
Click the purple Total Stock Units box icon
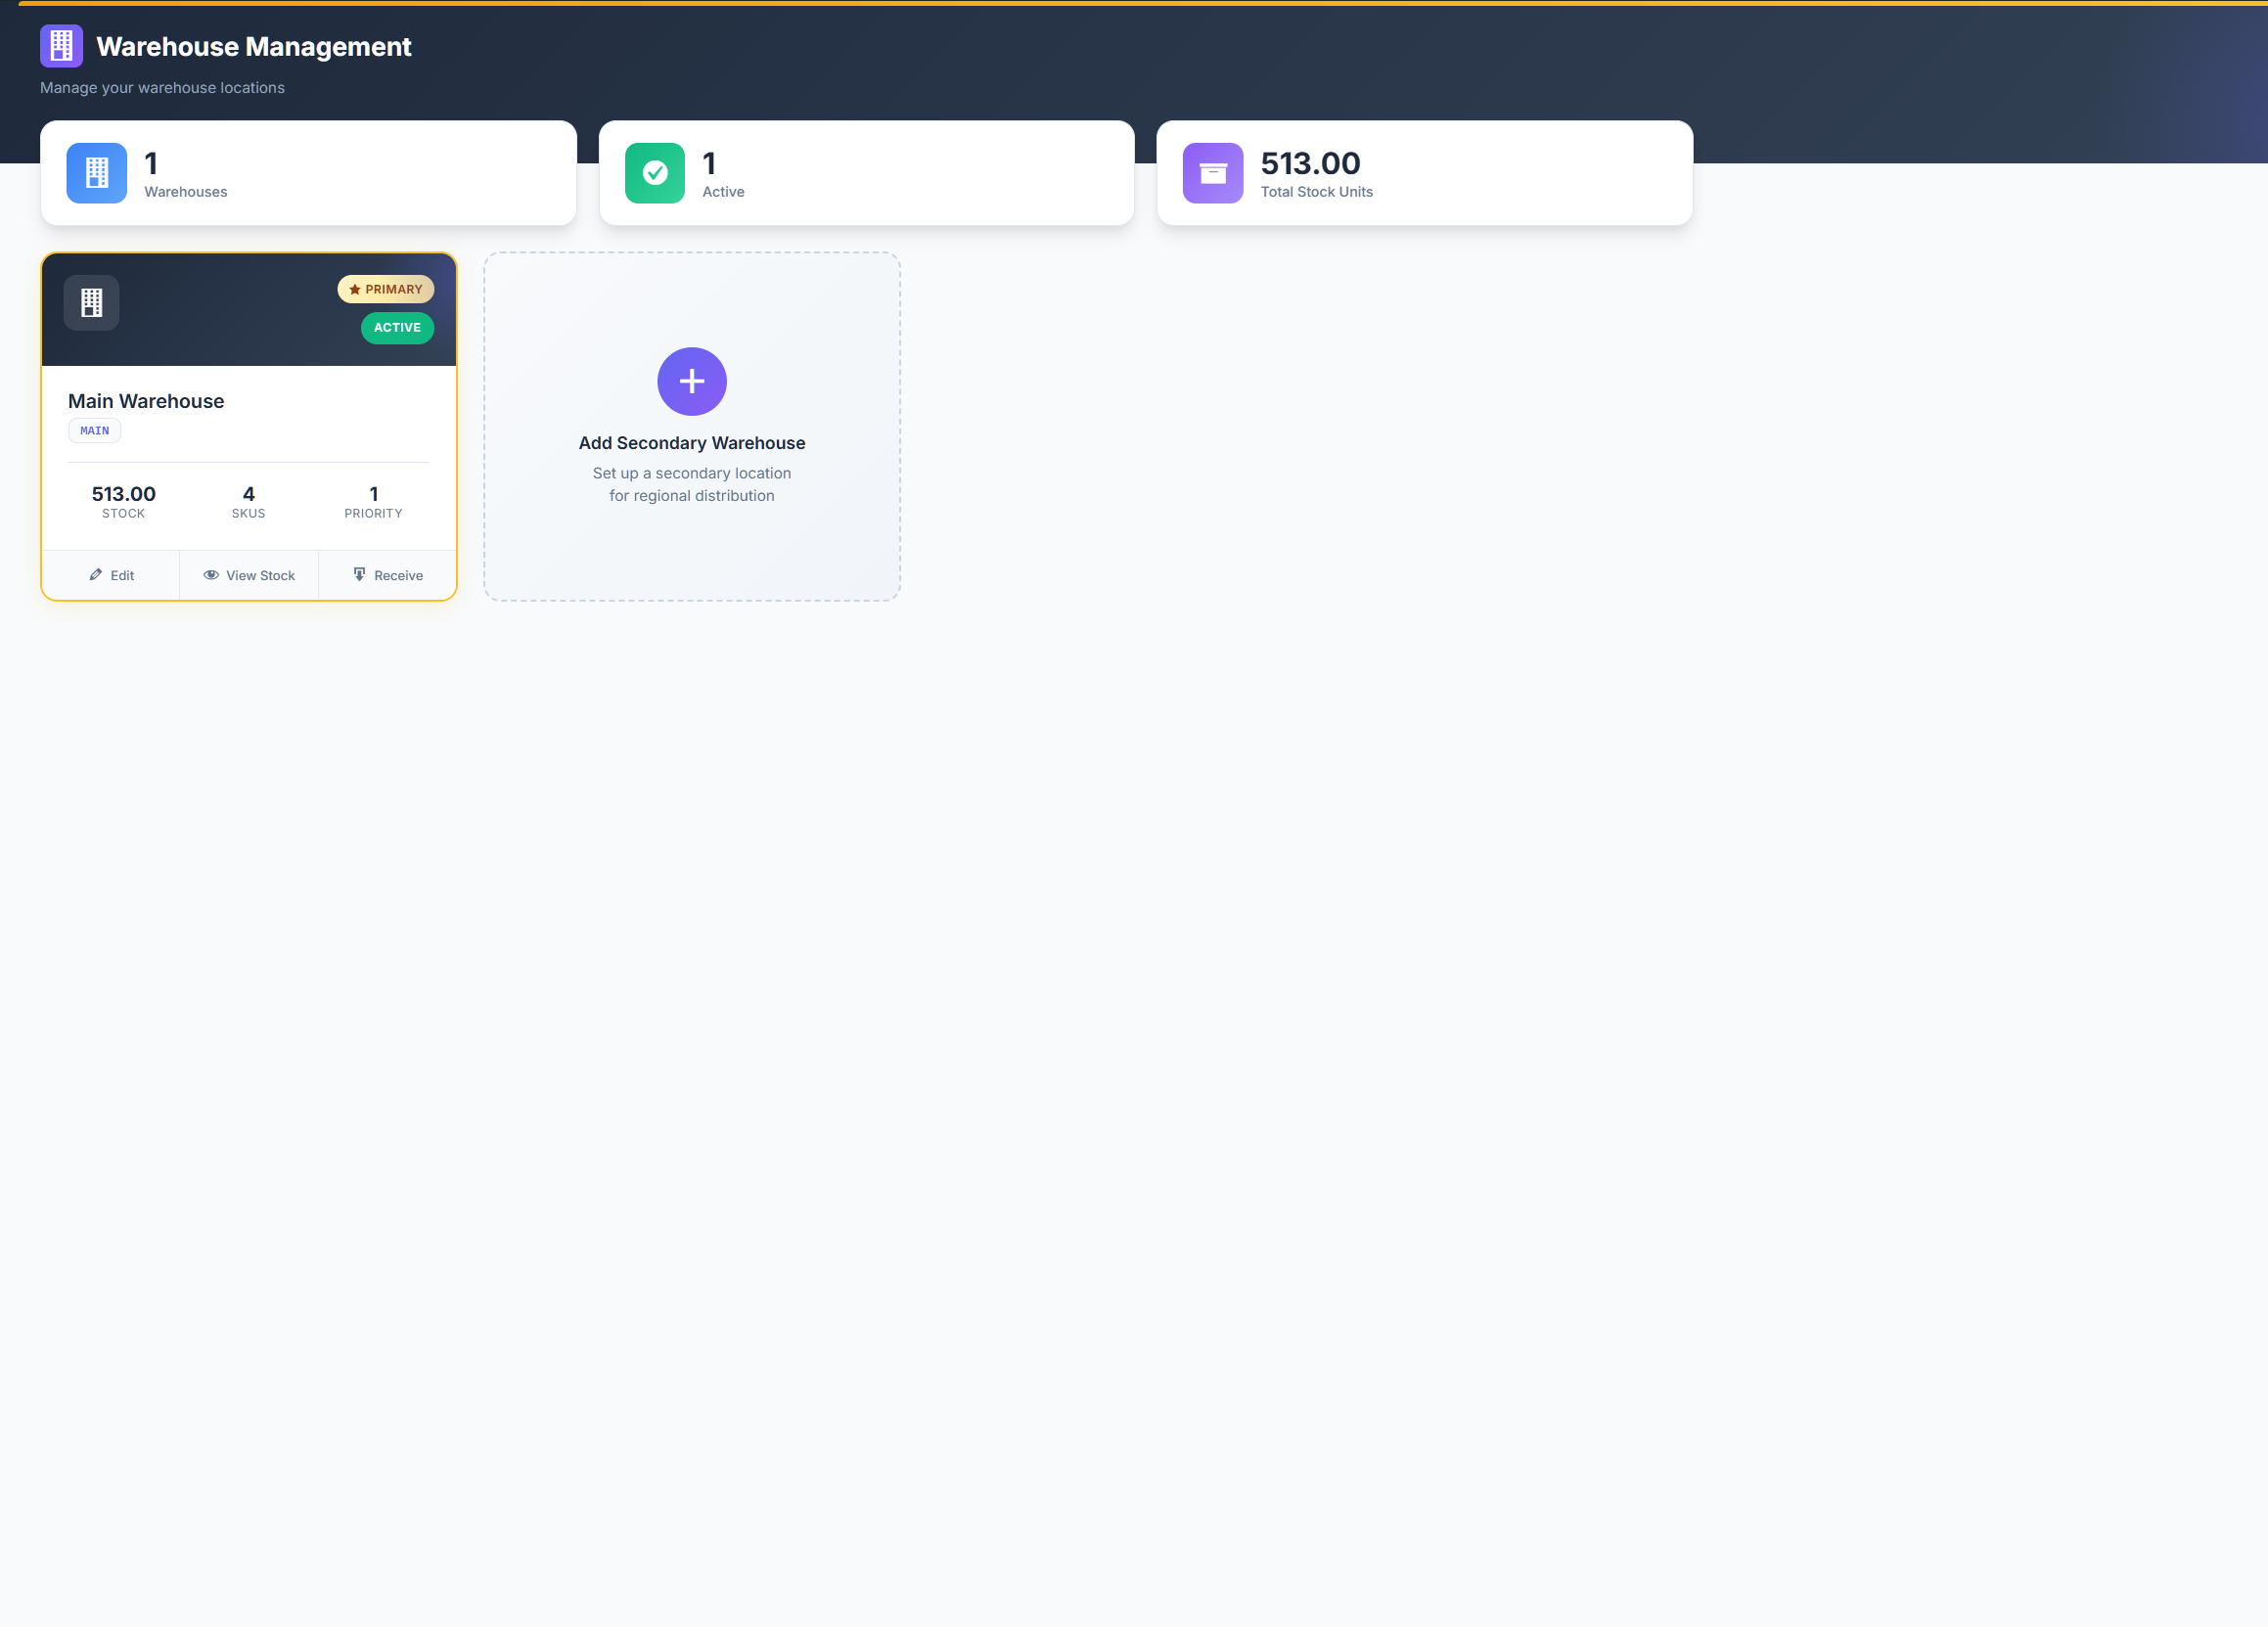point(1213,173)
